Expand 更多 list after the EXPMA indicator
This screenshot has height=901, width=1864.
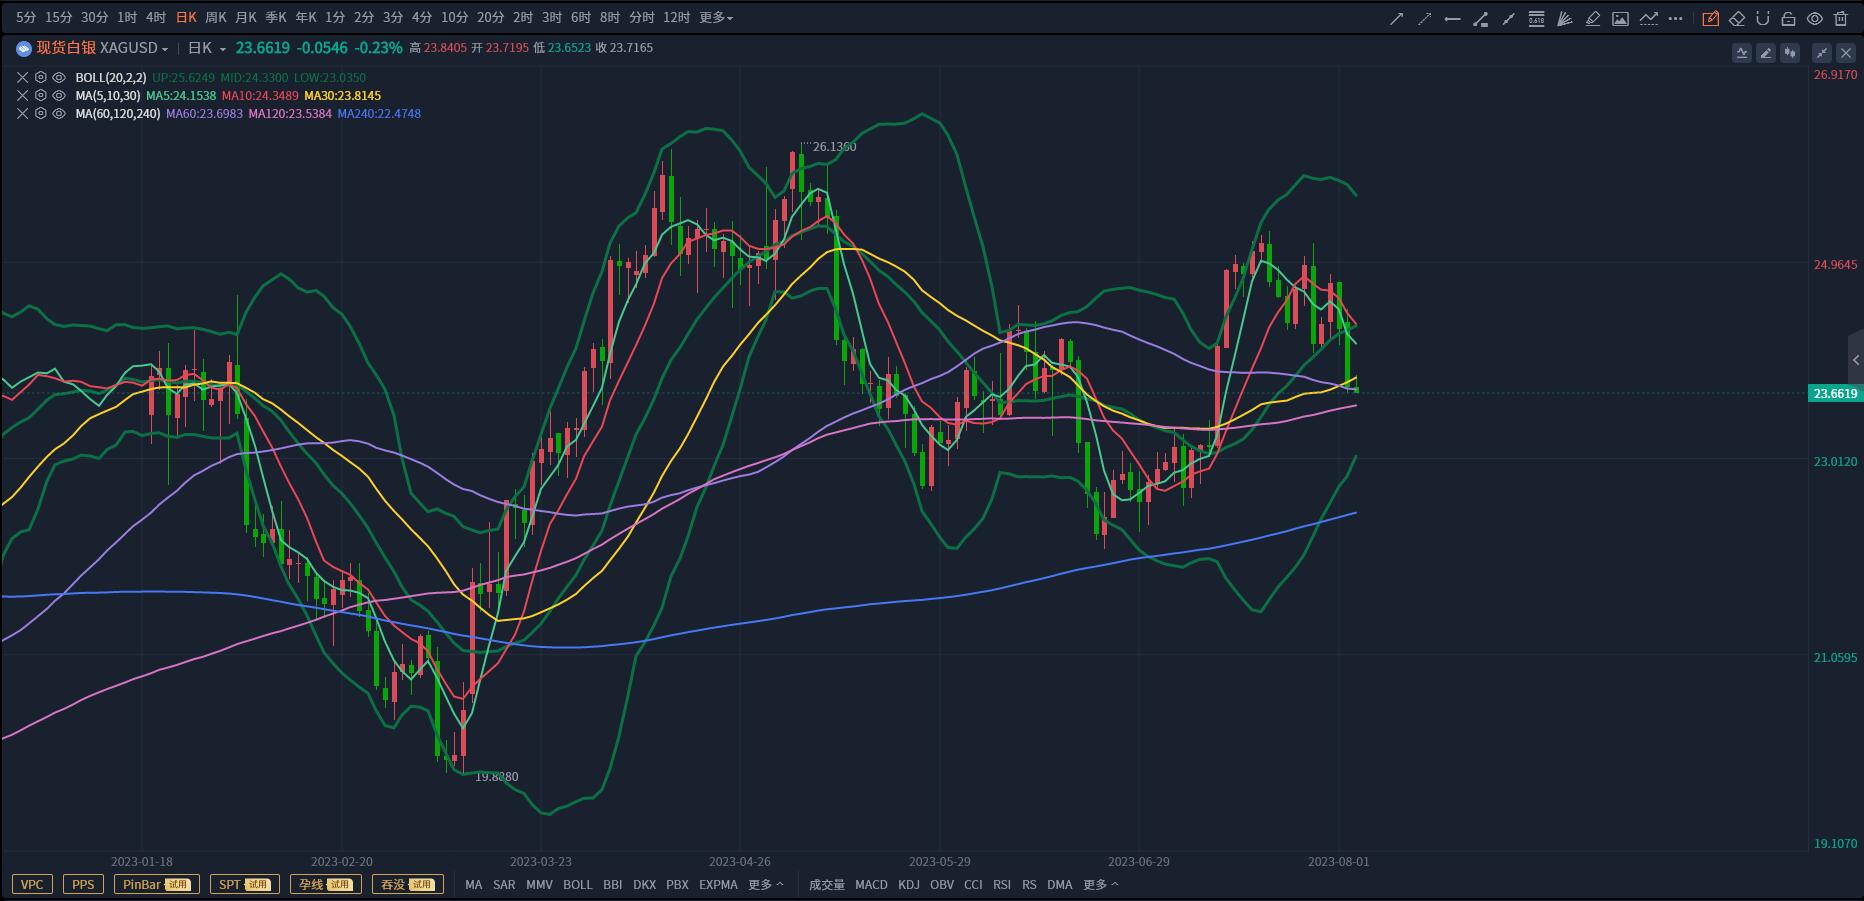point(765,884)
